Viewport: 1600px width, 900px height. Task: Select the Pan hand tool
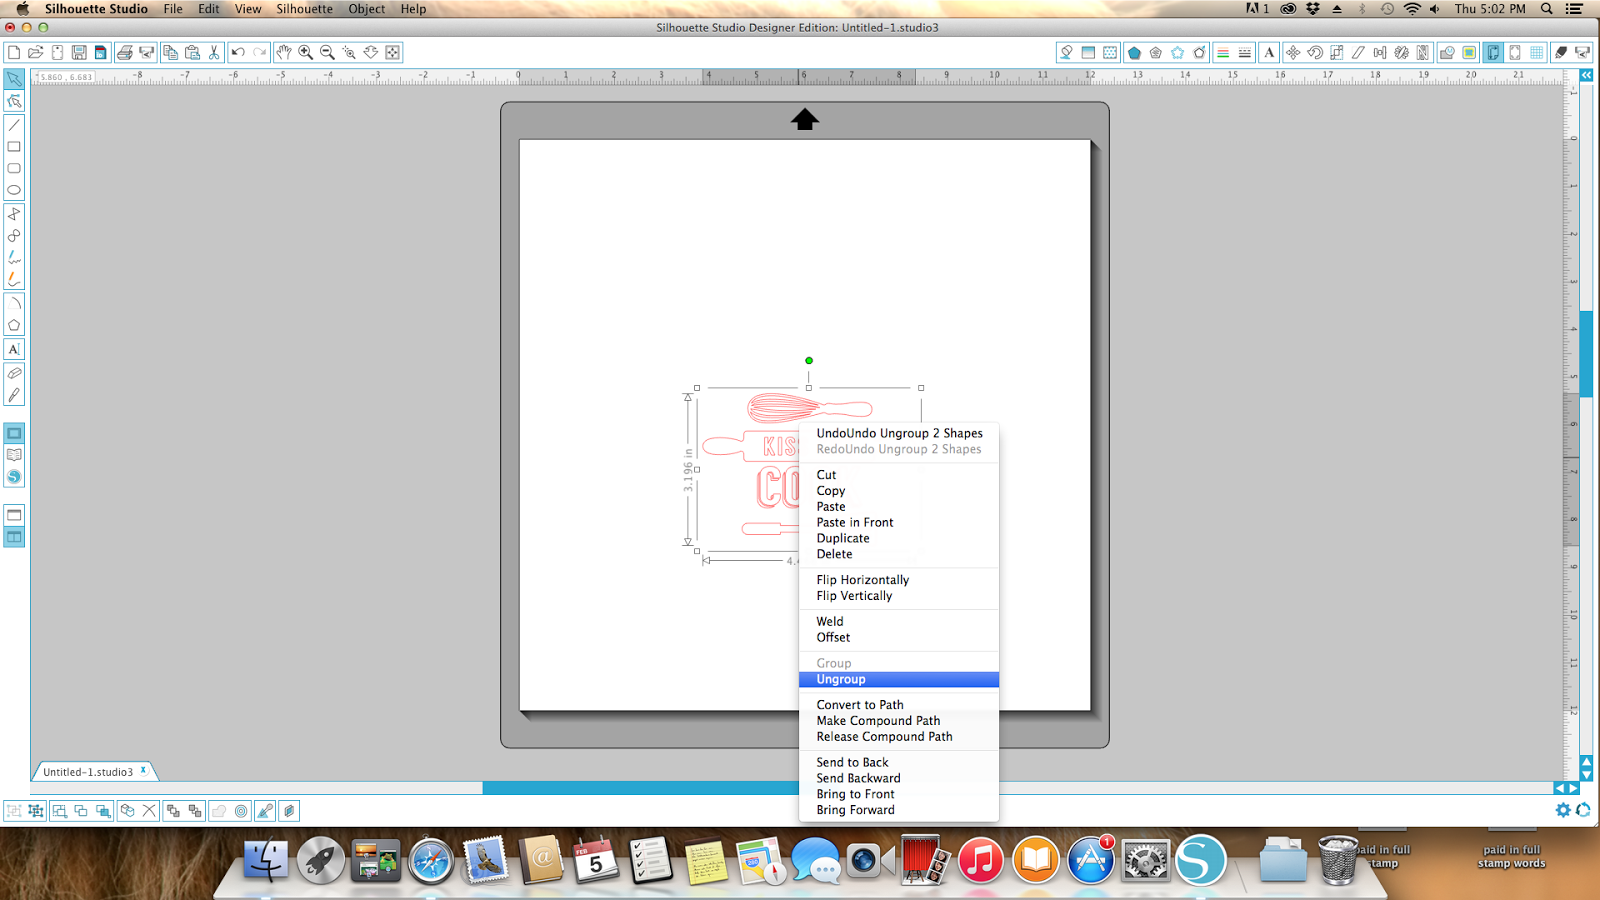(x=284, y=52)
